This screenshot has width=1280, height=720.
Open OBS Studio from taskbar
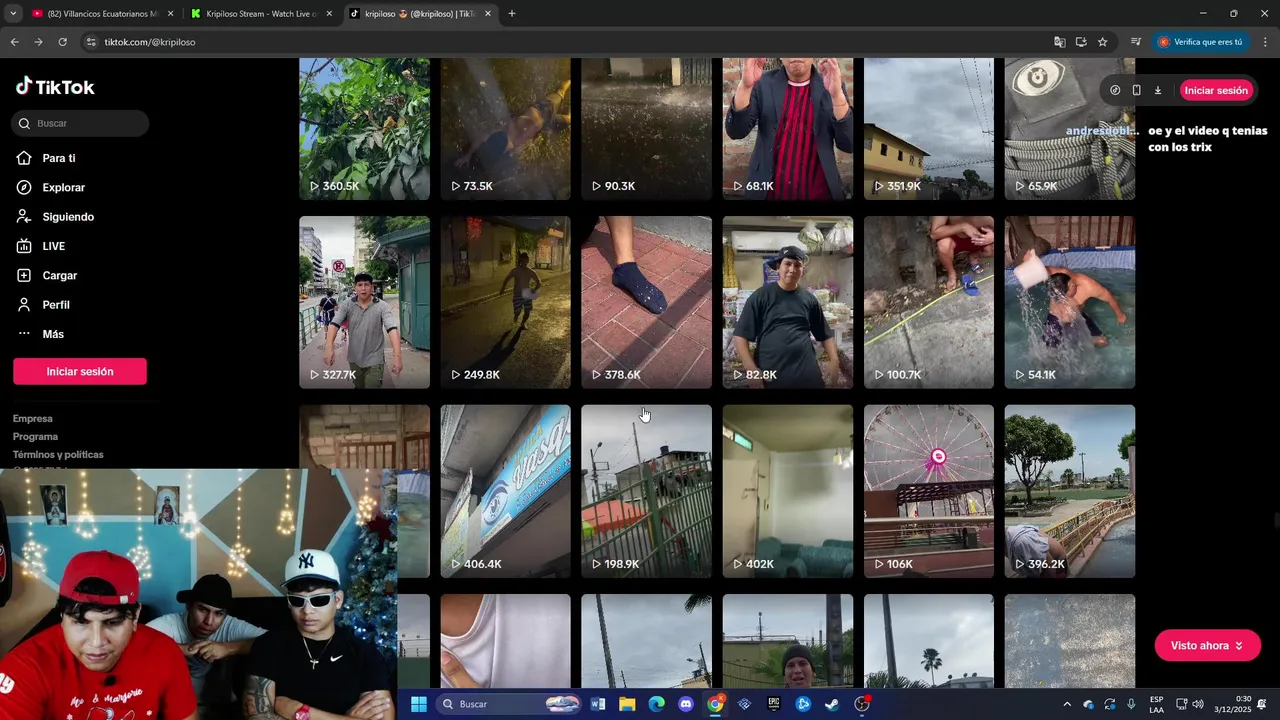862,704
